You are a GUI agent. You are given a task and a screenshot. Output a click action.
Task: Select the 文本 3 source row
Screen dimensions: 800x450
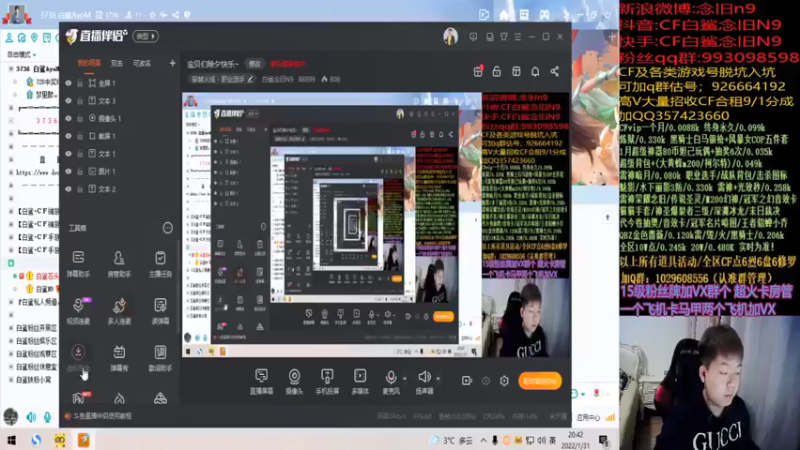coord(120,101)
